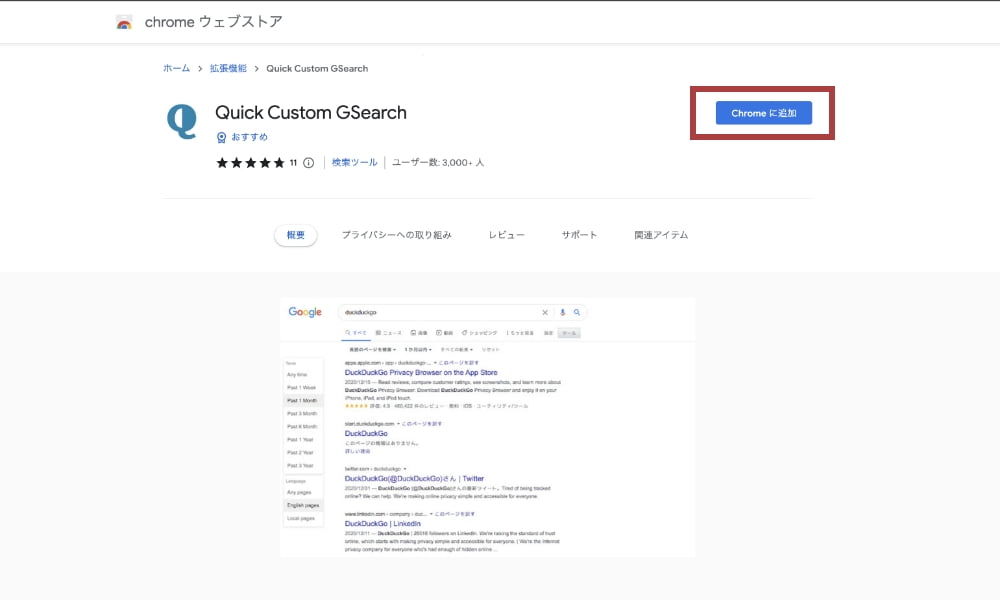Click the info icon beside rating count

pos(308,163)
